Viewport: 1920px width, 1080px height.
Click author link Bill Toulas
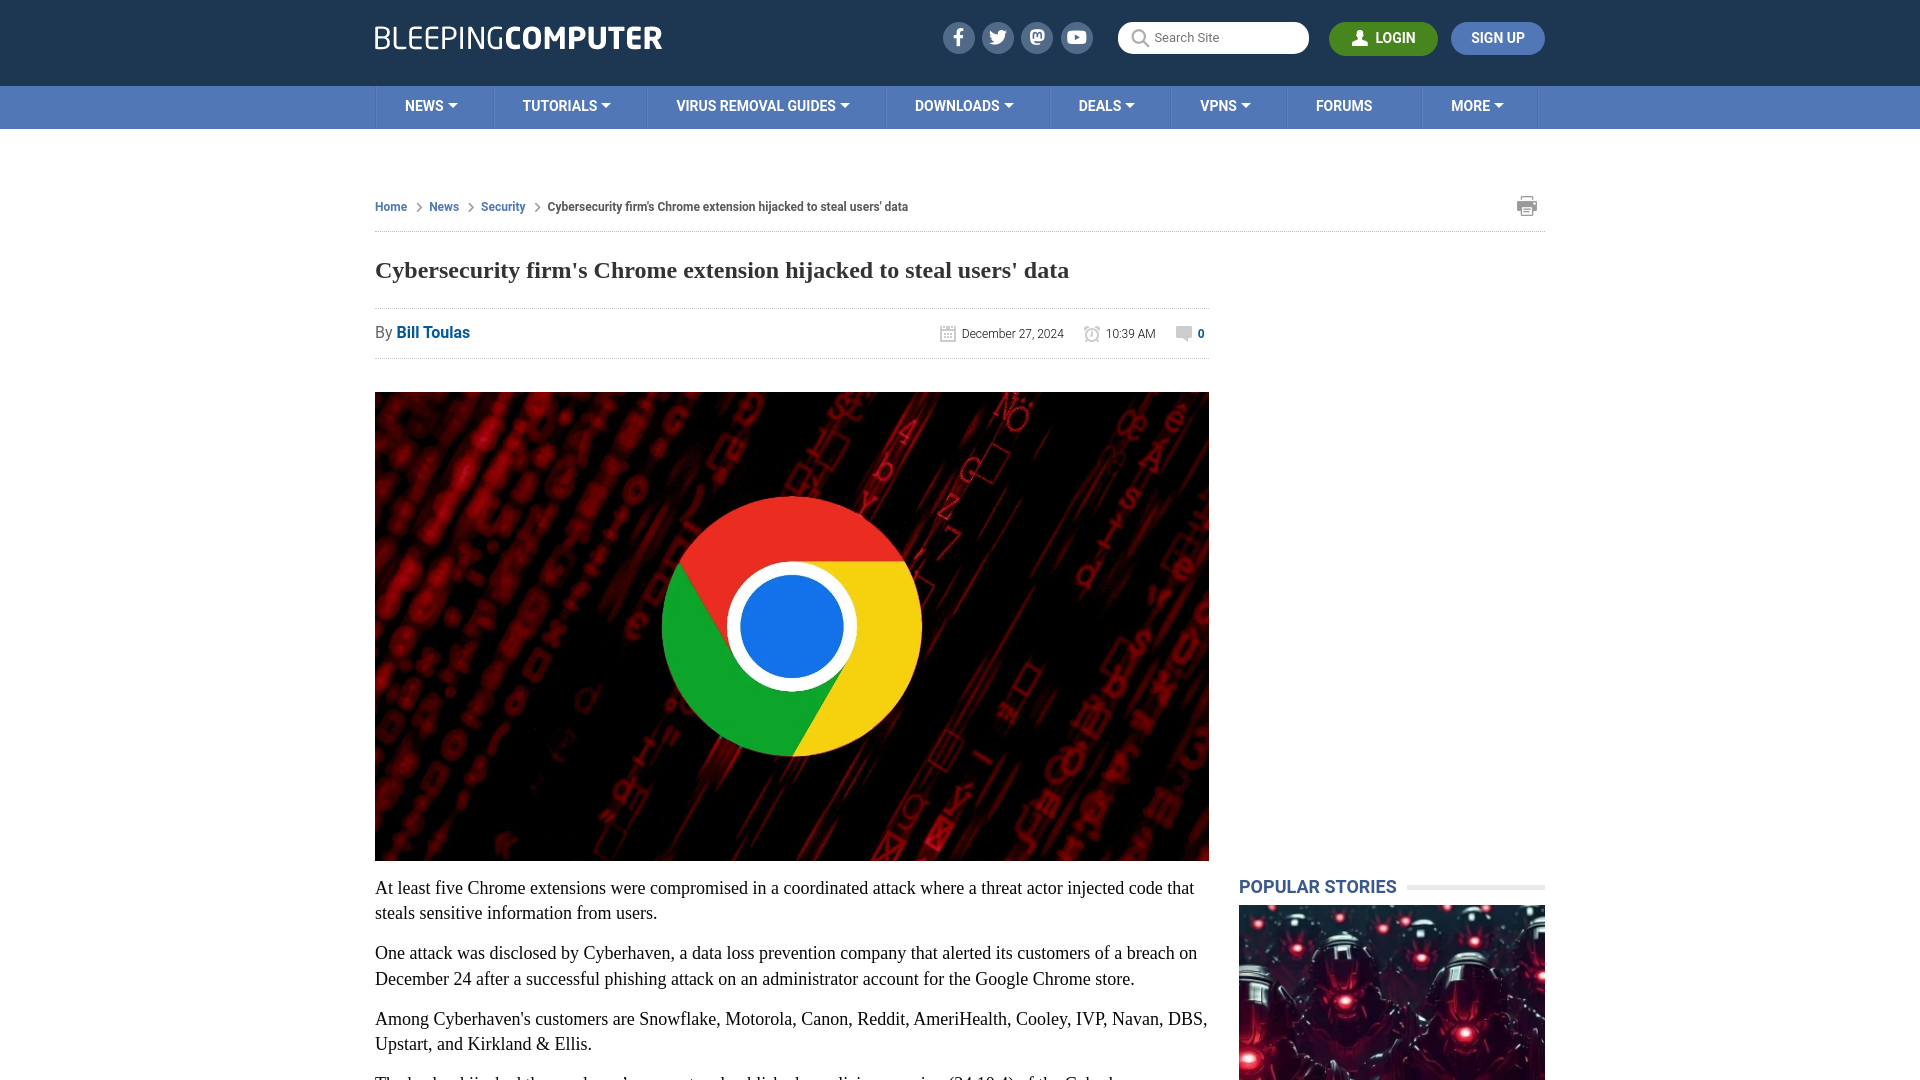point(433,332)
